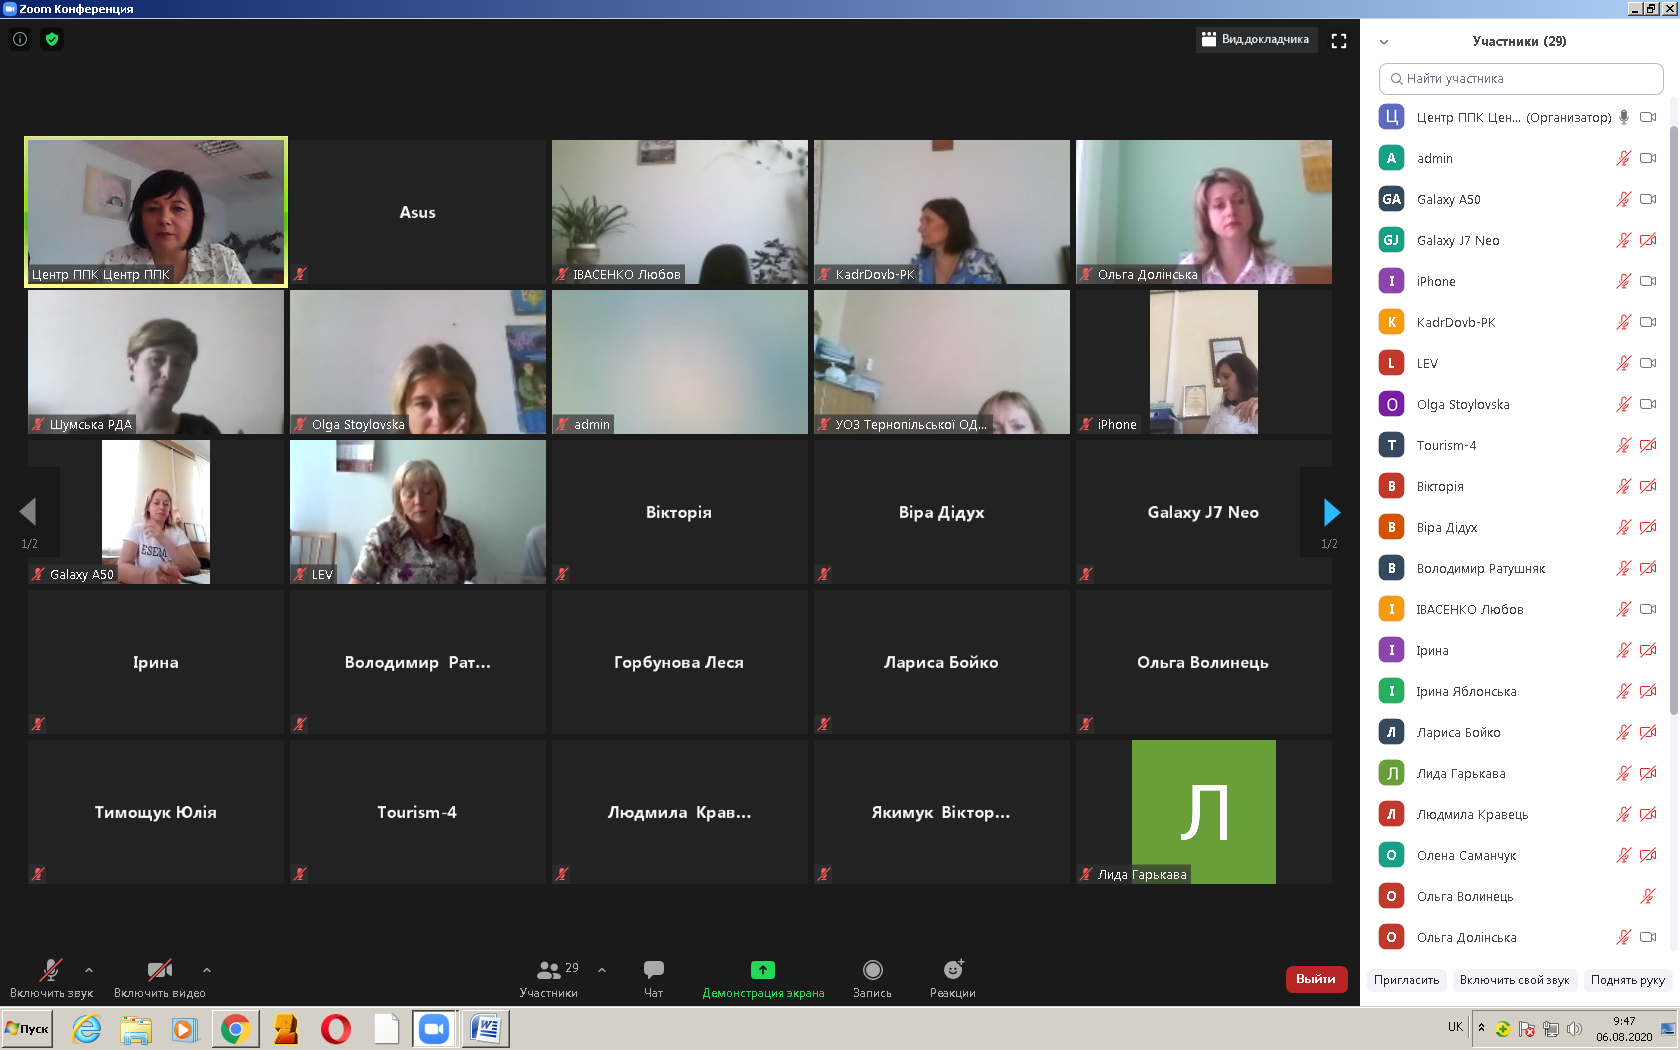Select Ольга Долінська video tile

(1204, 212)
